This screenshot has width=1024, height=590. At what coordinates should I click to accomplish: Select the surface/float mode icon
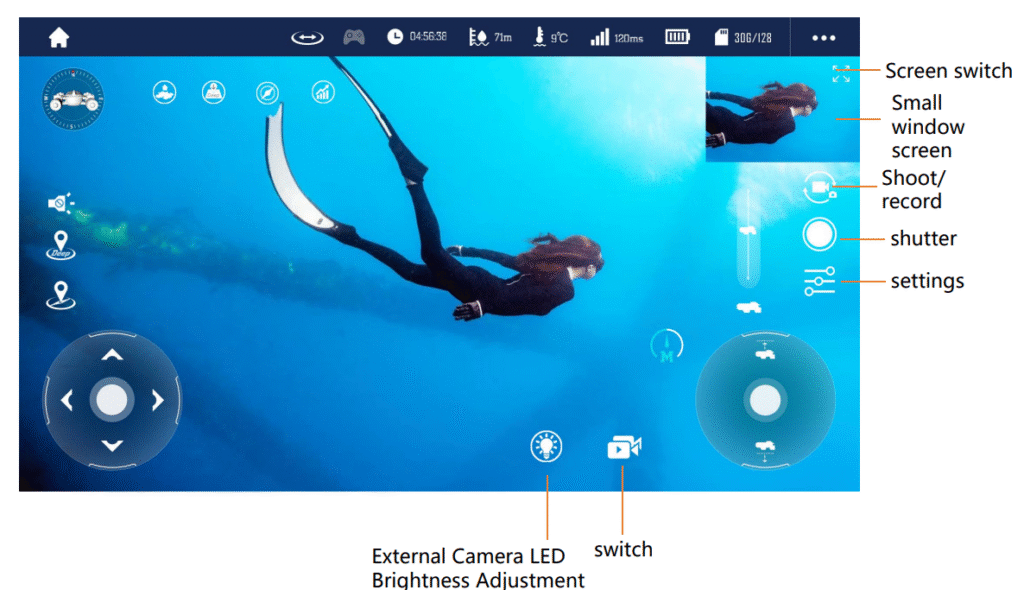pyautogui.click(x=163, y=92)
